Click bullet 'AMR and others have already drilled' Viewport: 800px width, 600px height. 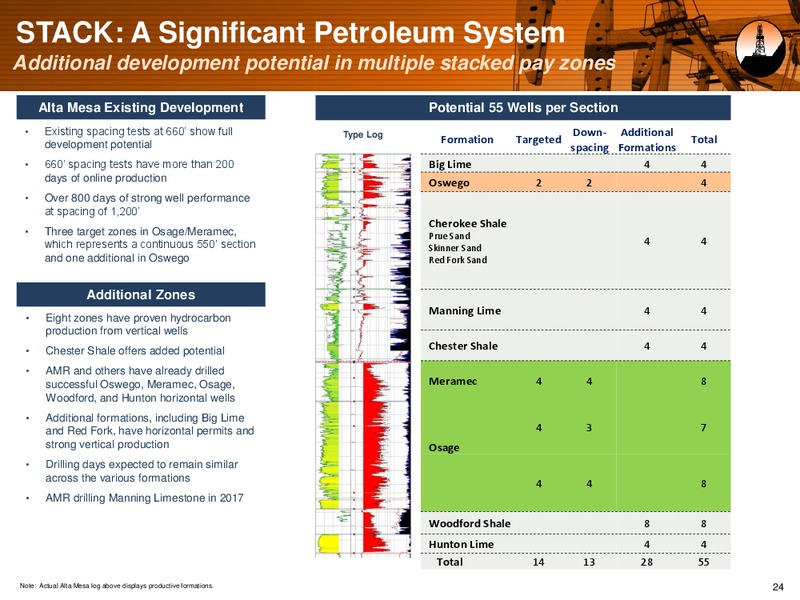pos(140,384)
